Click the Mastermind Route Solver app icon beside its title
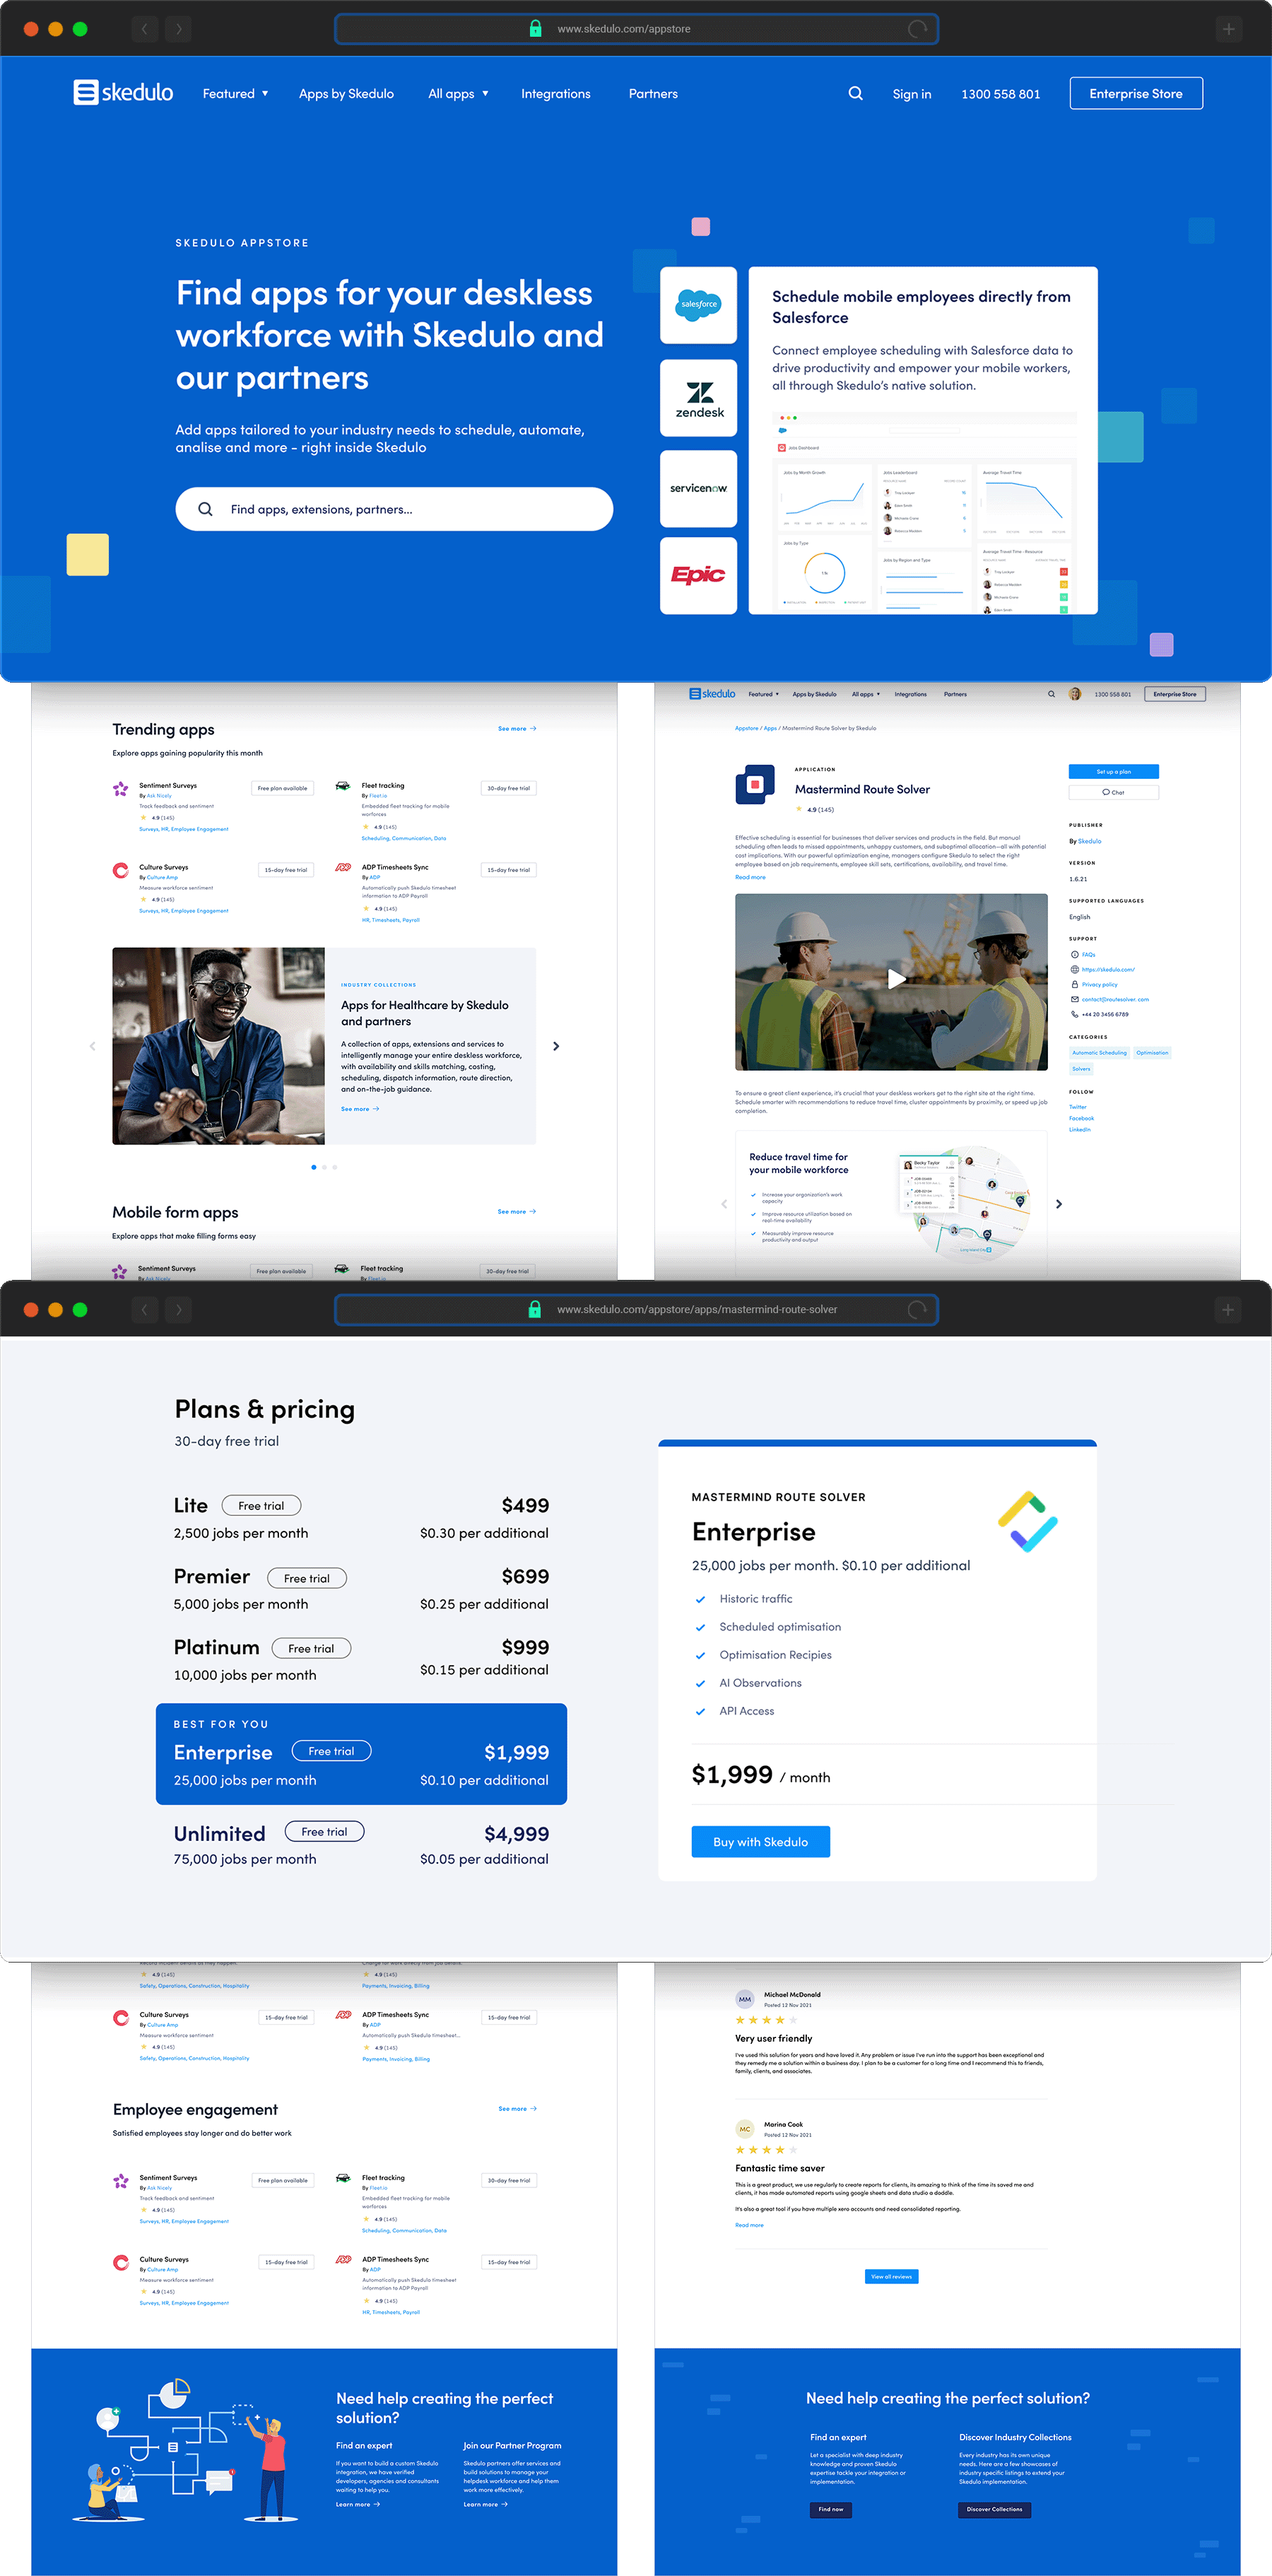 755,784
